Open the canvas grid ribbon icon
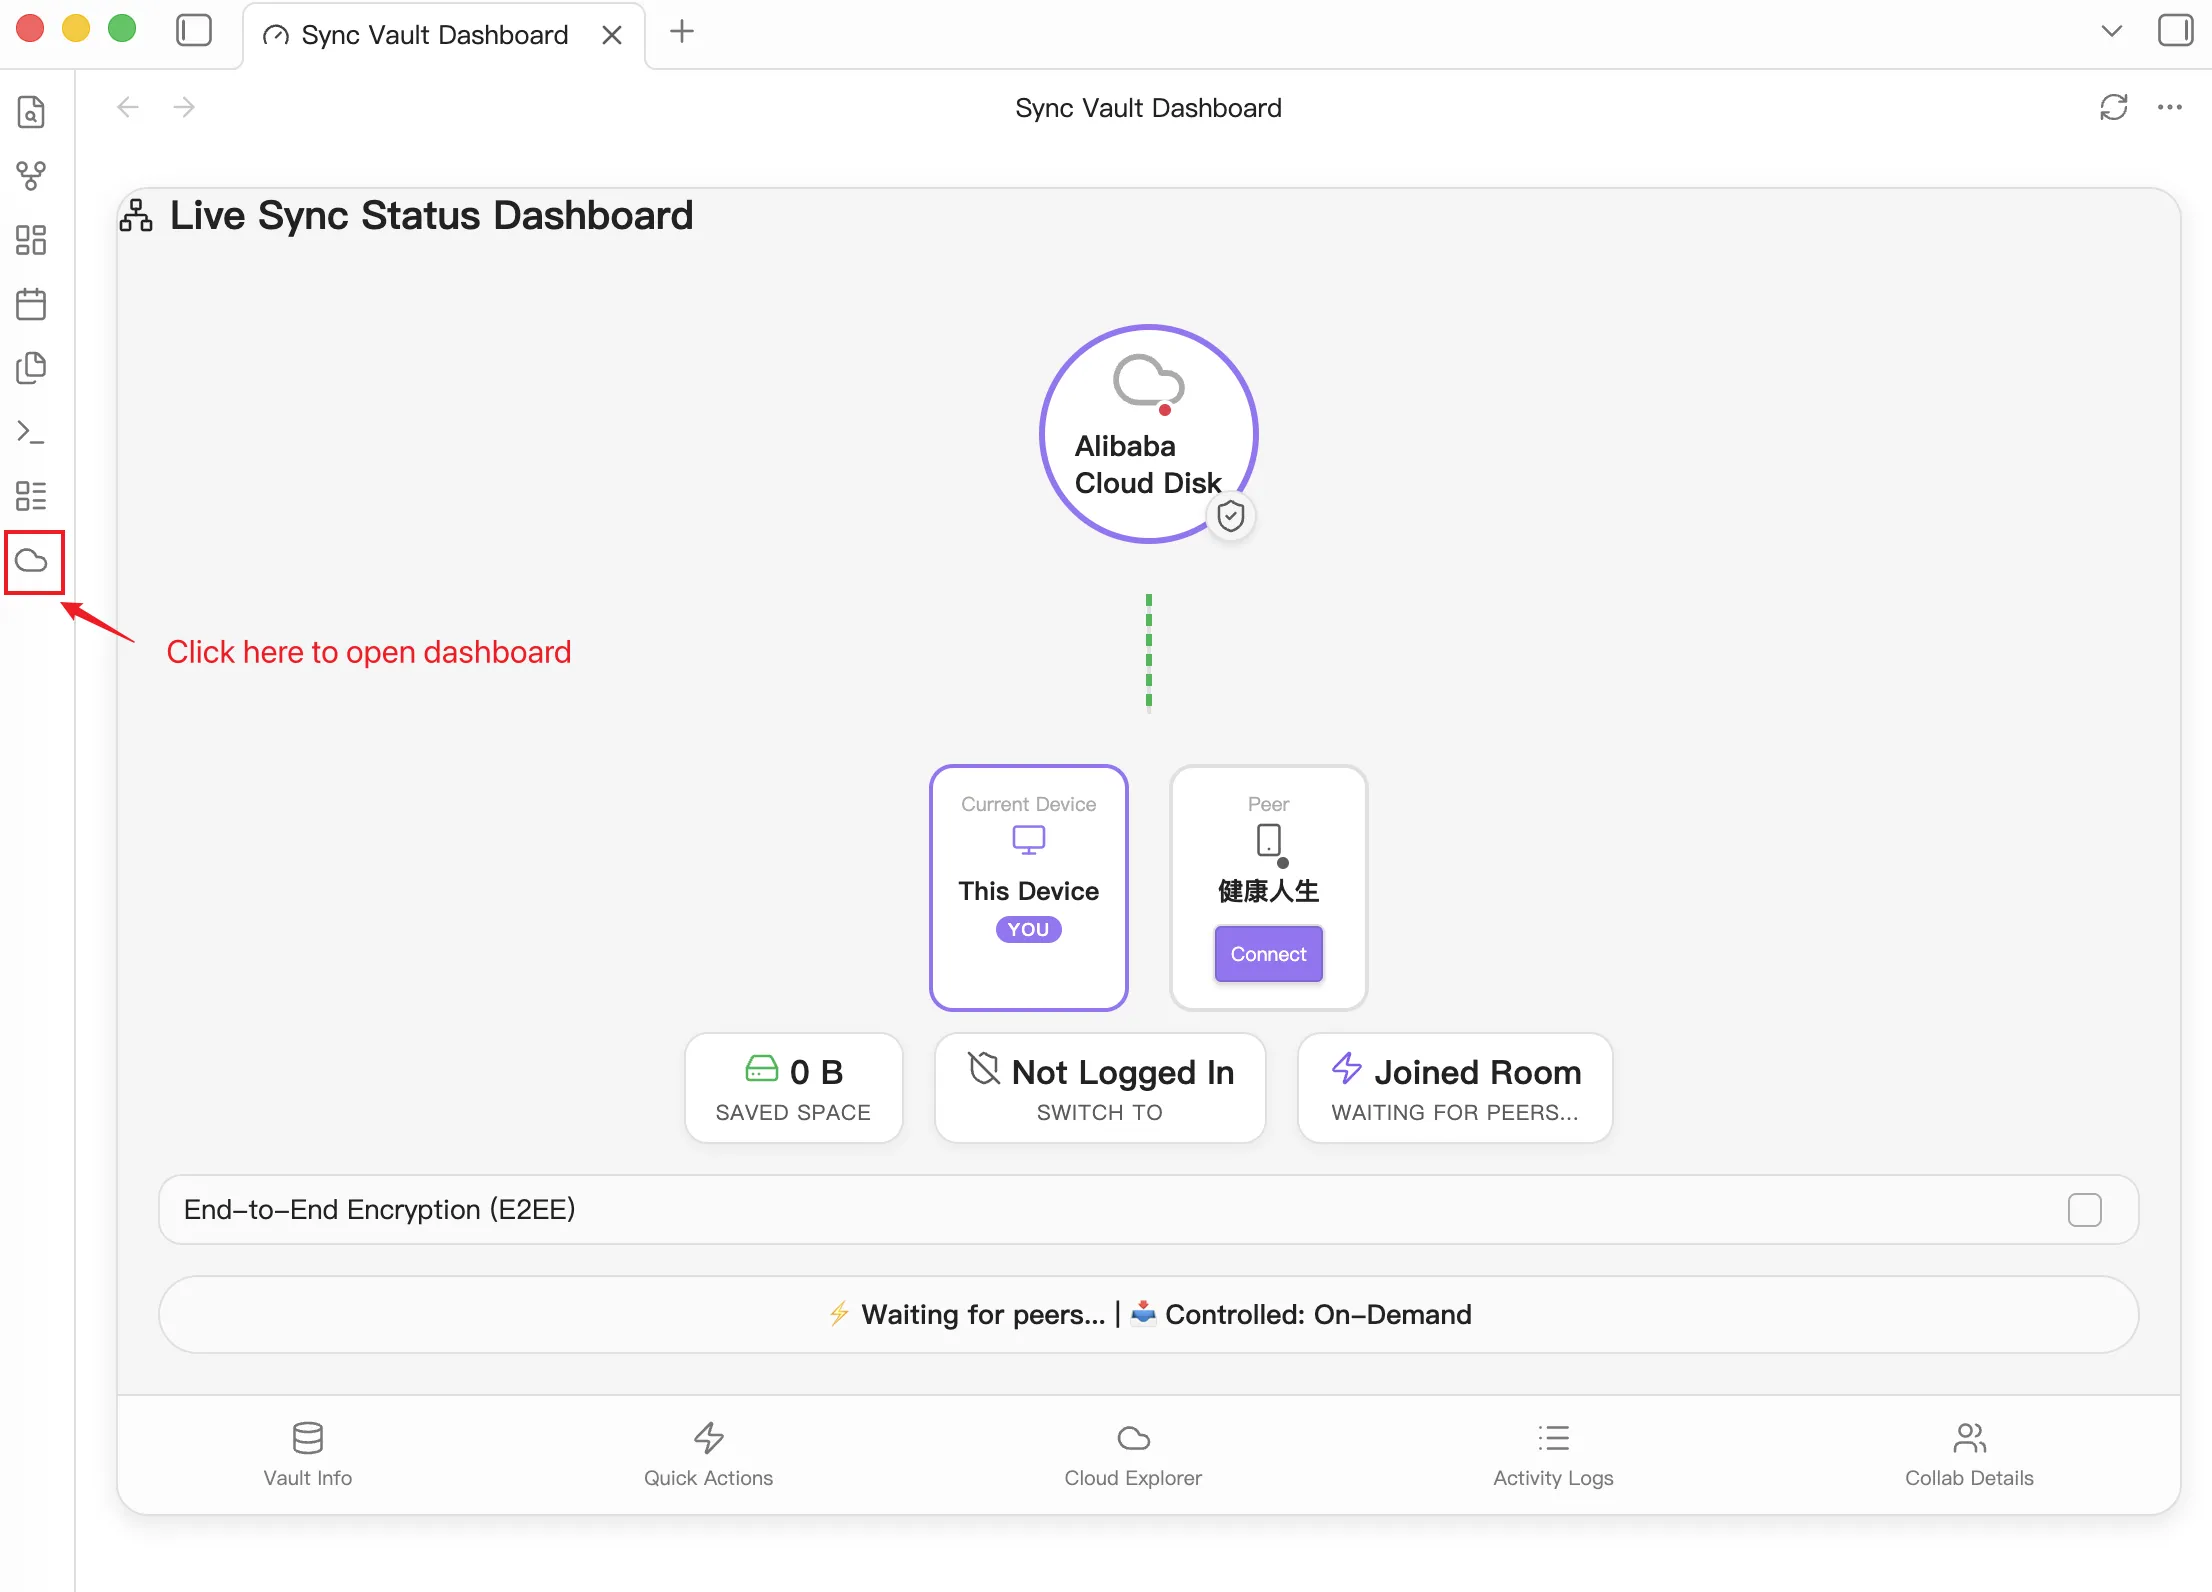 [31, 240]
